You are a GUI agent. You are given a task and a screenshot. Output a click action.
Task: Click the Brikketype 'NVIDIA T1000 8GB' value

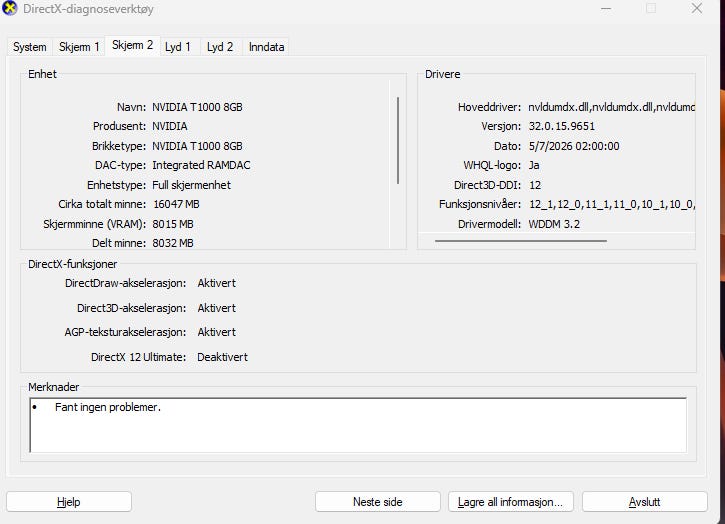click(x=197, y=146)
